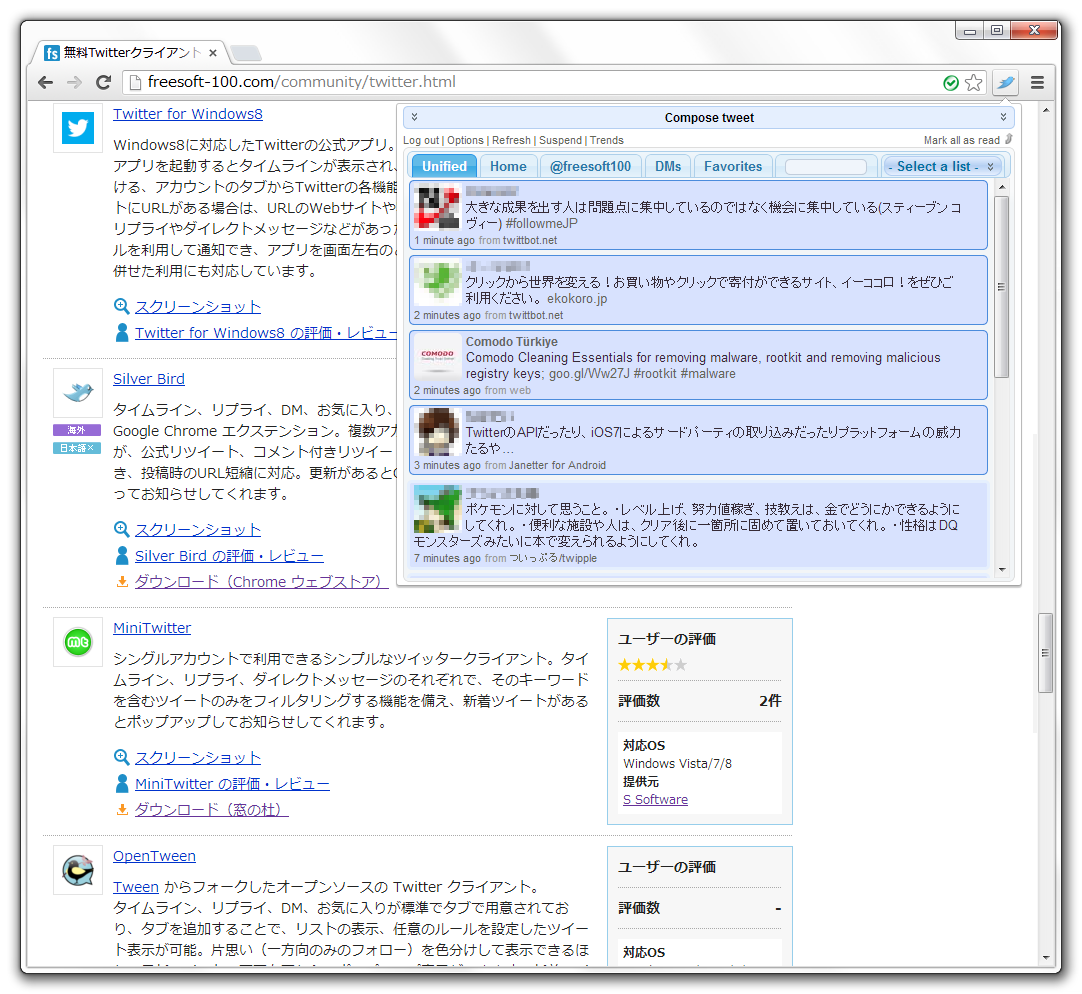Click the OpenTween bird logo icon

(x=78, y=870)
